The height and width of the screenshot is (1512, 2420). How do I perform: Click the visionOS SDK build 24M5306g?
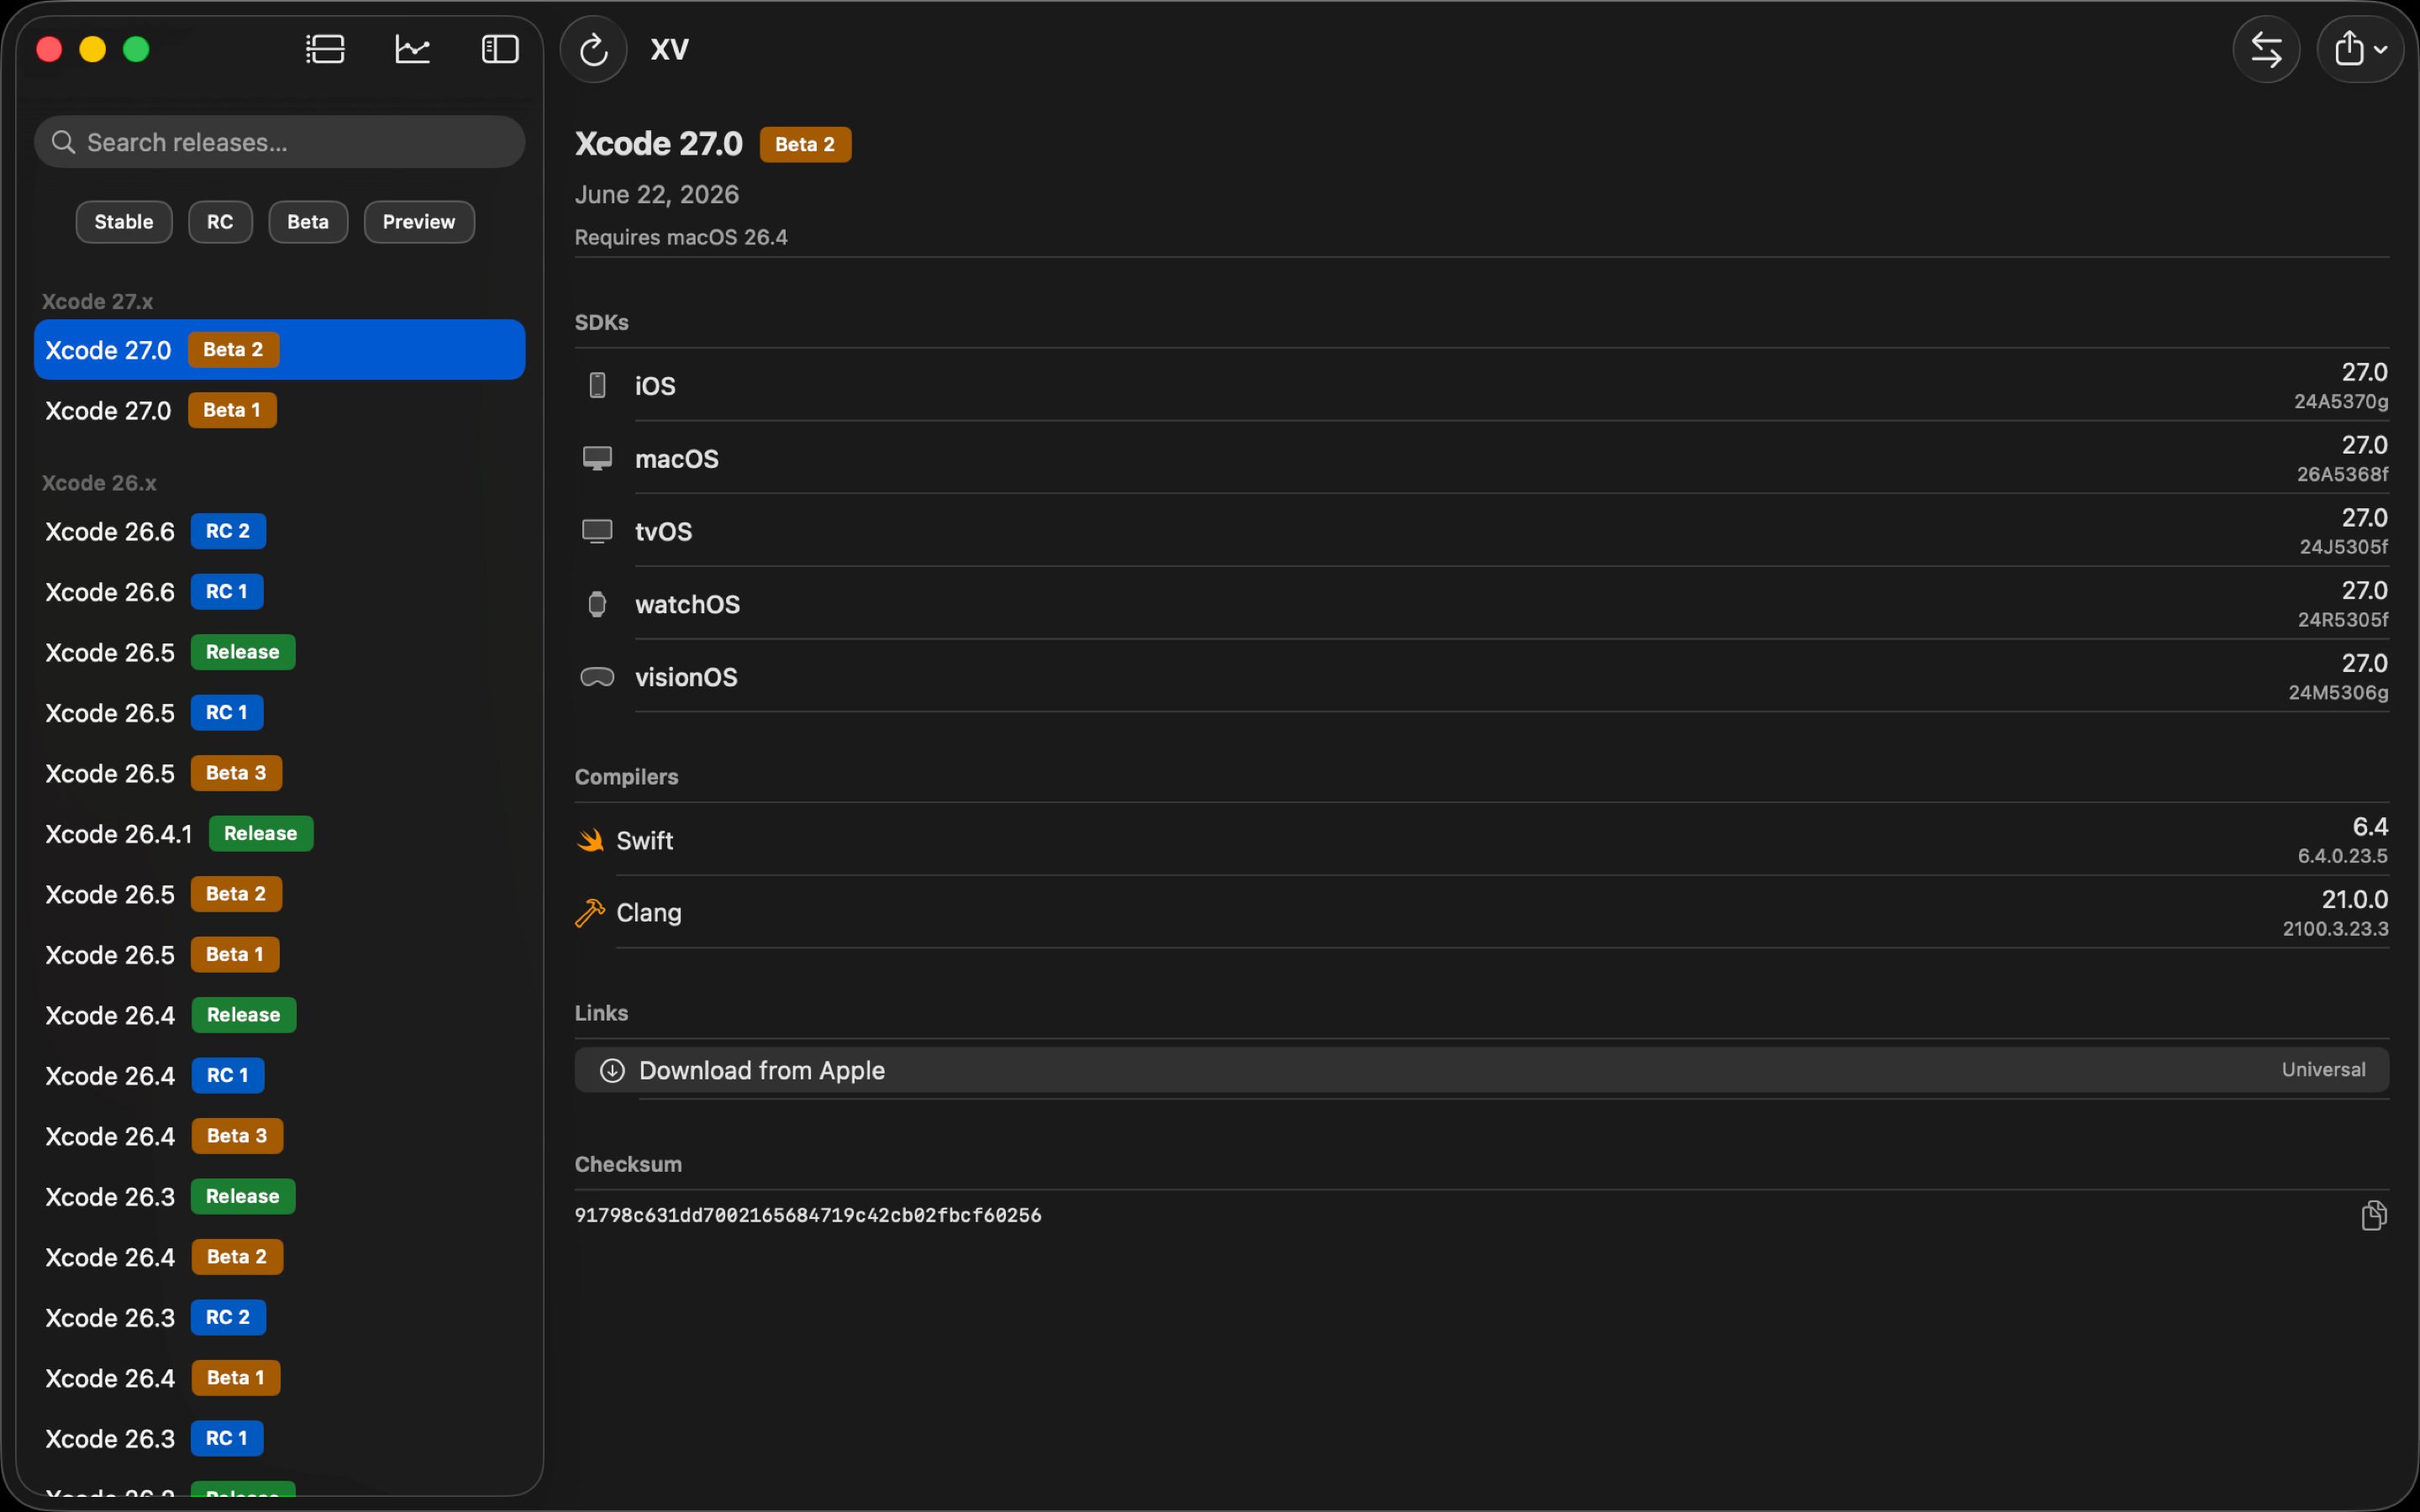click(x=2338, y=693)
